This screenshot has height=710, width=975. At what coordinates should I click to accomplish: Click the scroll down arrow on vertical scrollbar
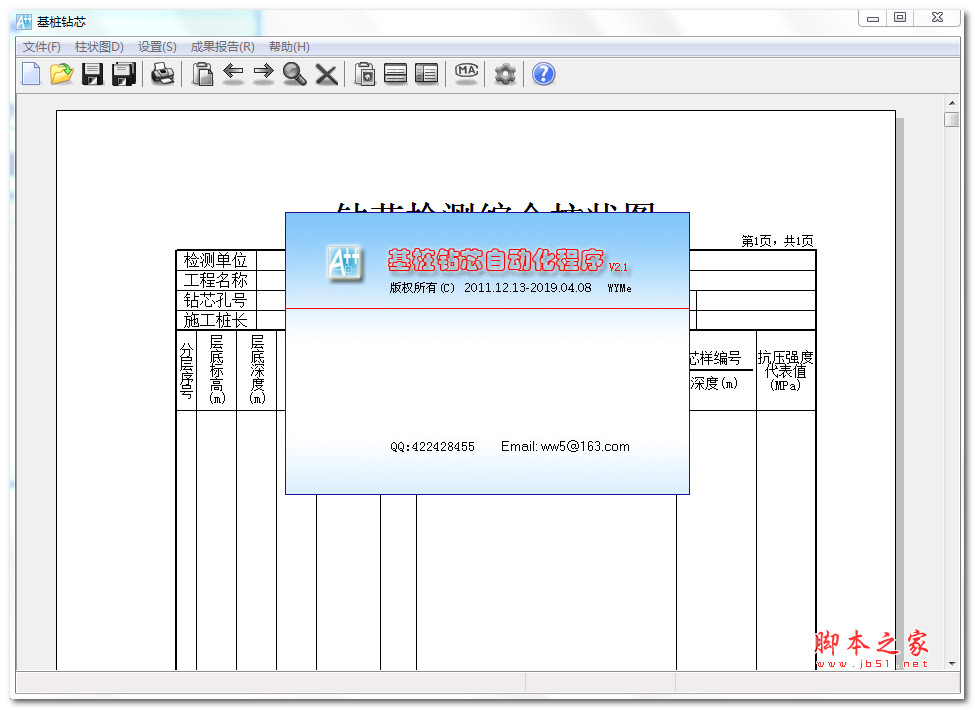click(x=952, y=663)
